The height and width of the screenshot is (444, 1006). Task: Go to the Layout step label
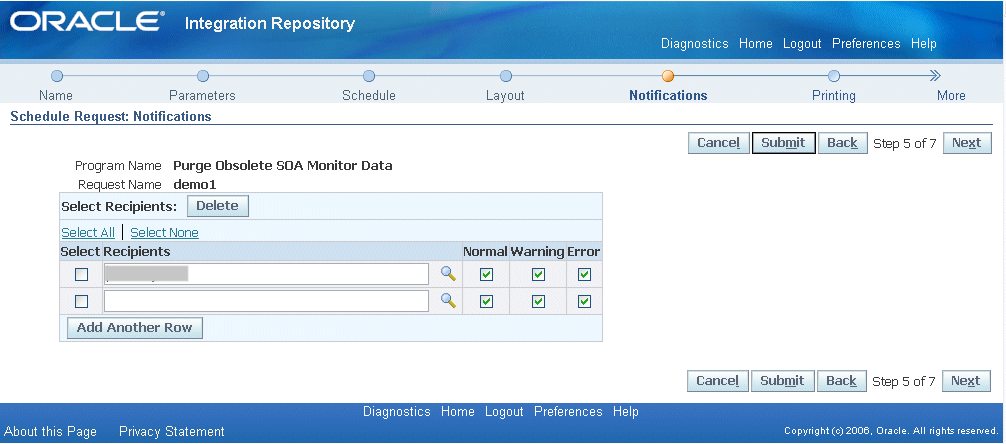[505, 96]
